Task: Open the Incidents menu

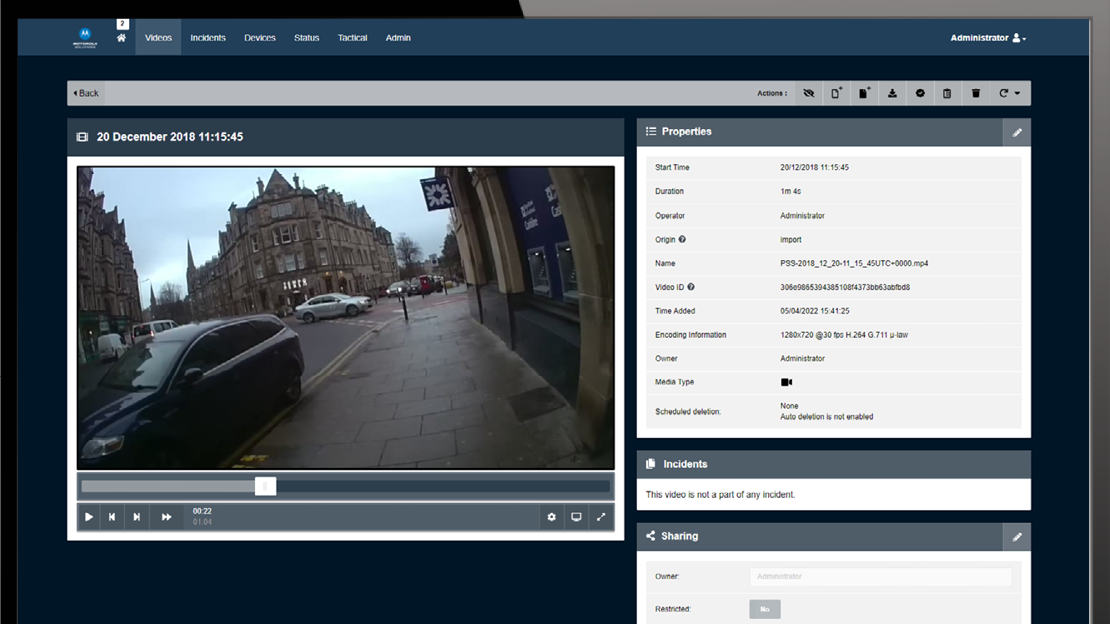Action: [x=208, y=38]
